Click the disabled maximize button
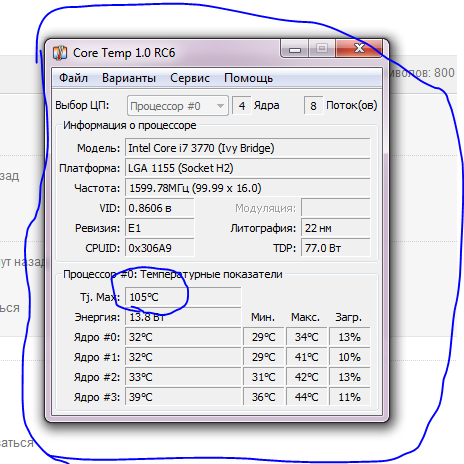The height and width of the screenshot is (464, 464). [x=322, y=49]
